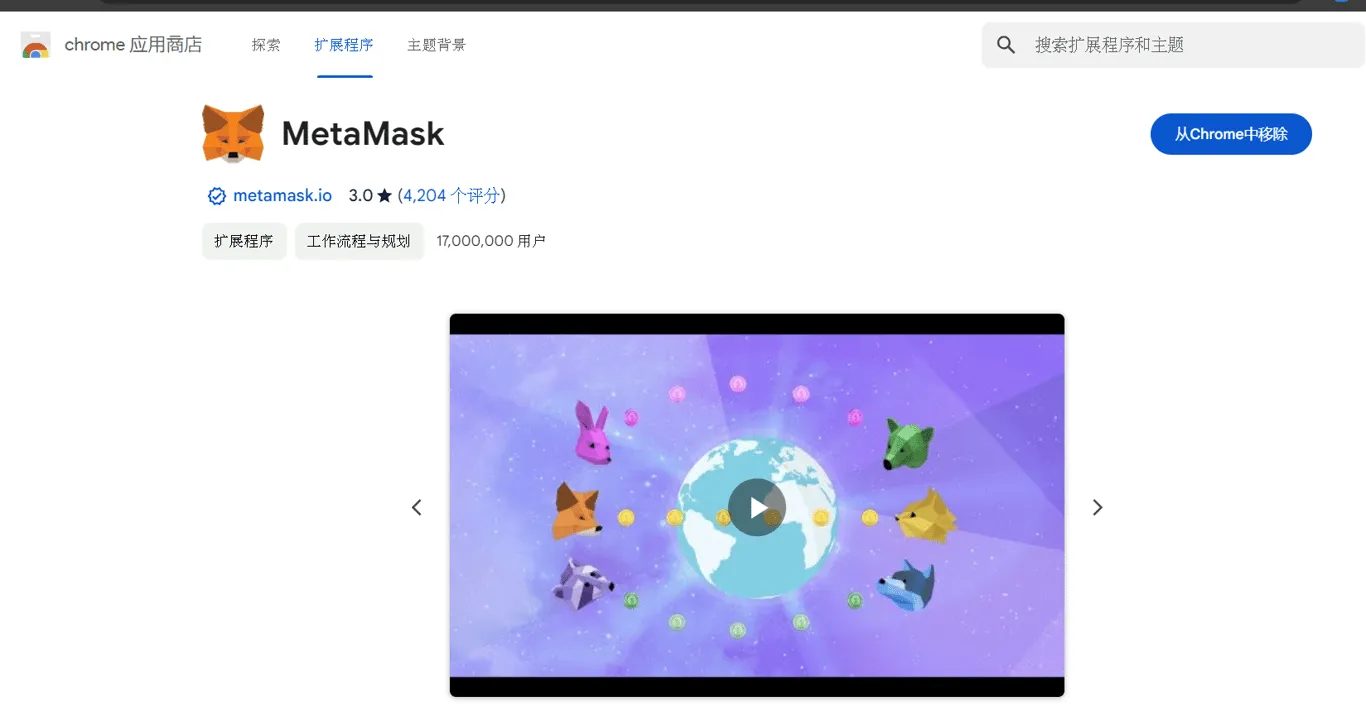
Task: Show the previous screenshot with left arrow
Action: [417, 507]
